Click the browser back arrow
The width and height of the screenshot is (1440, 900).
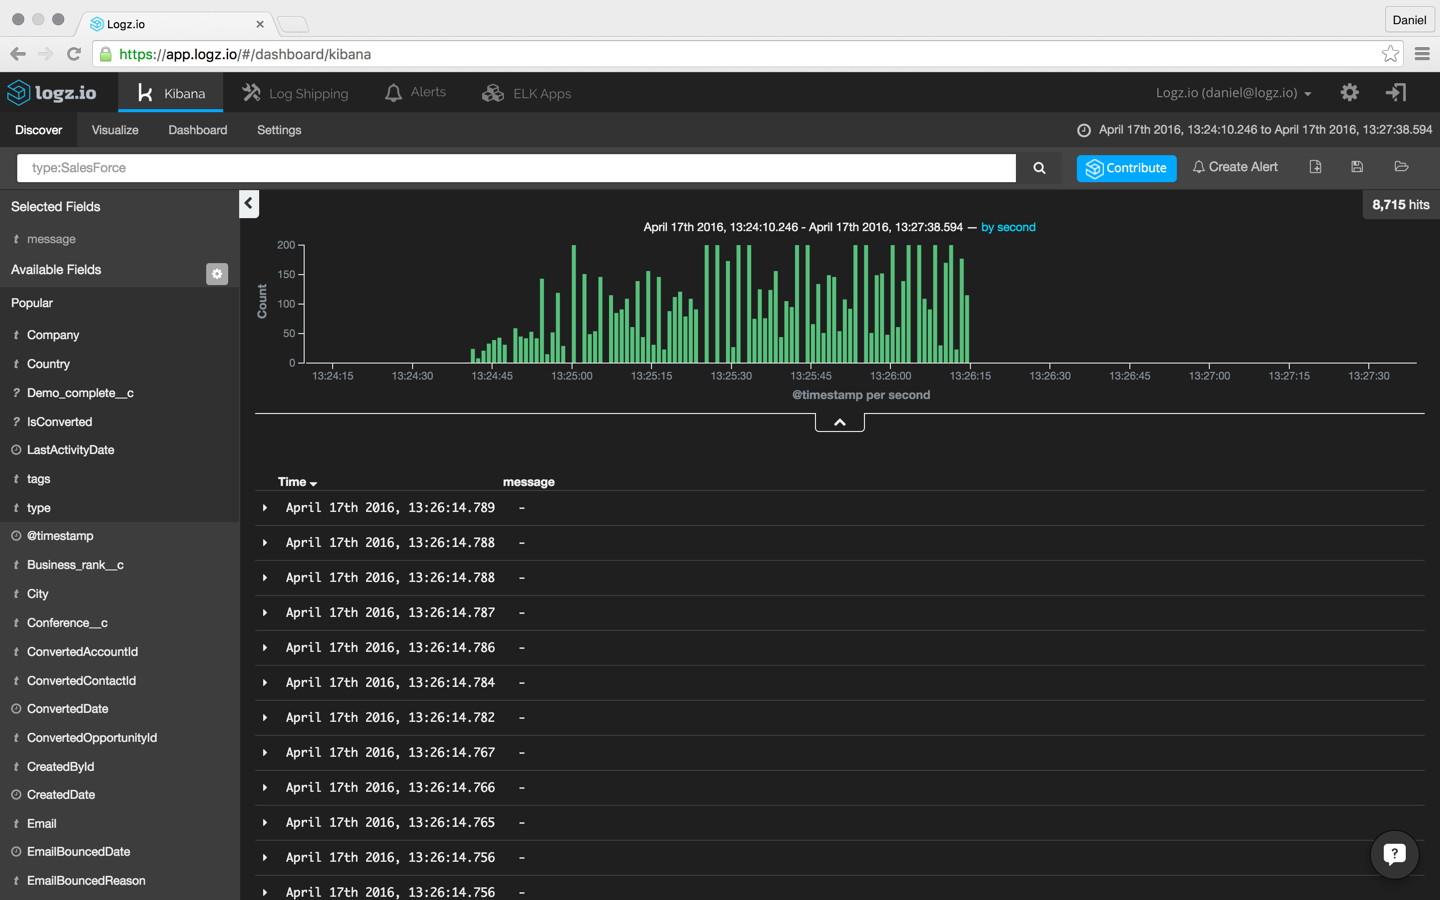pyautogui.click(x=18, y=54)
